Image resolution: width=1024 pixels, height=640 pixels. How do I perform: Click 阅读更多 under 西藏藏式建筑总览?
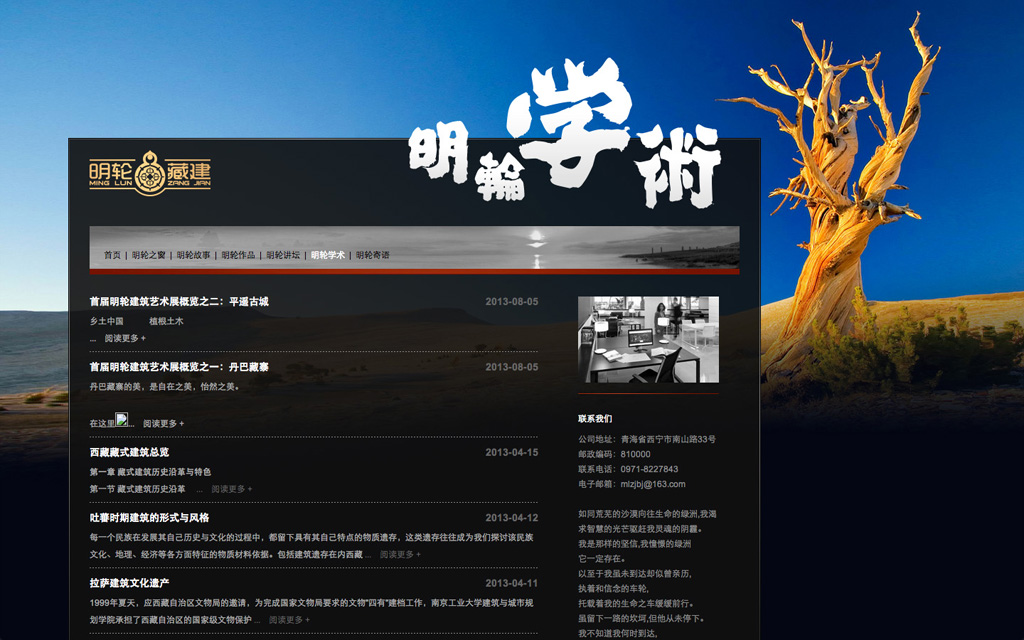point(232,489)
